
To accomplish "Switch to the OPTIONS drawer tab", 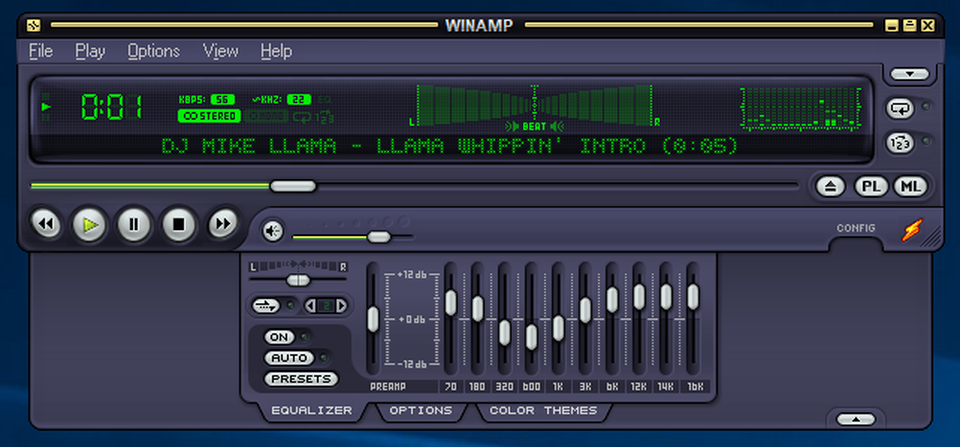I will (x=421, y=410).
